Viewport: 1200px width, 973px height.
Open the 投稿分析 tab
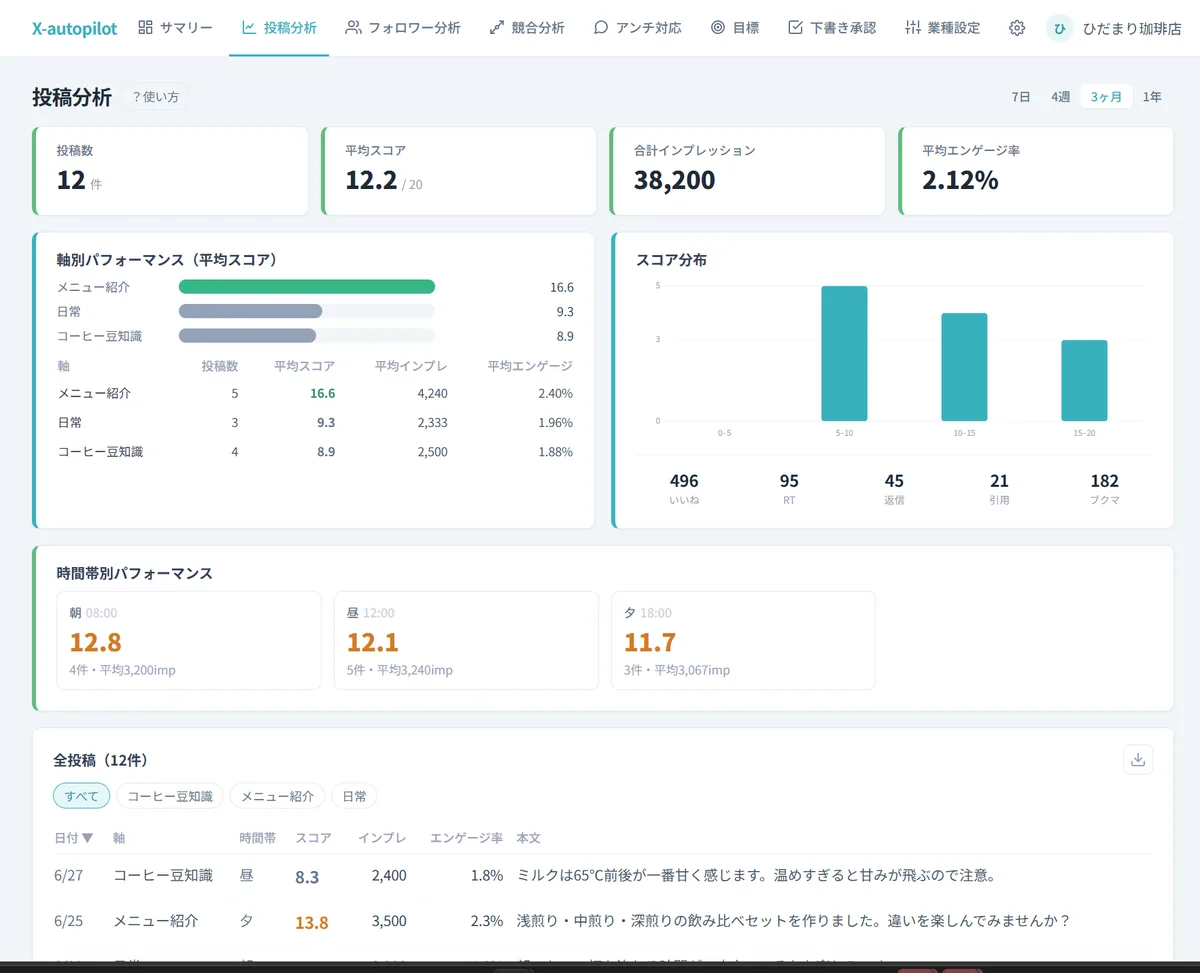279,28
